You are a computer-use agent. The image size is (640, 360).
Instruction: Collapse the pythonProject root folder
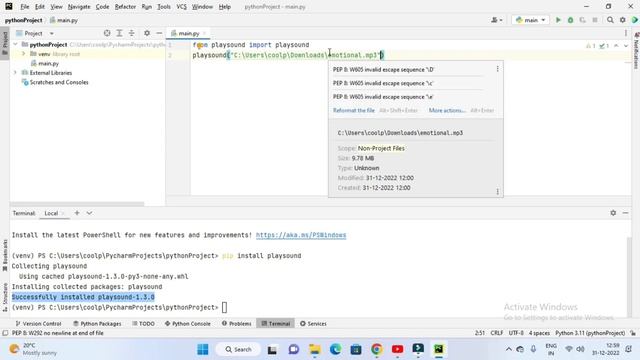[x=16, y=44]
